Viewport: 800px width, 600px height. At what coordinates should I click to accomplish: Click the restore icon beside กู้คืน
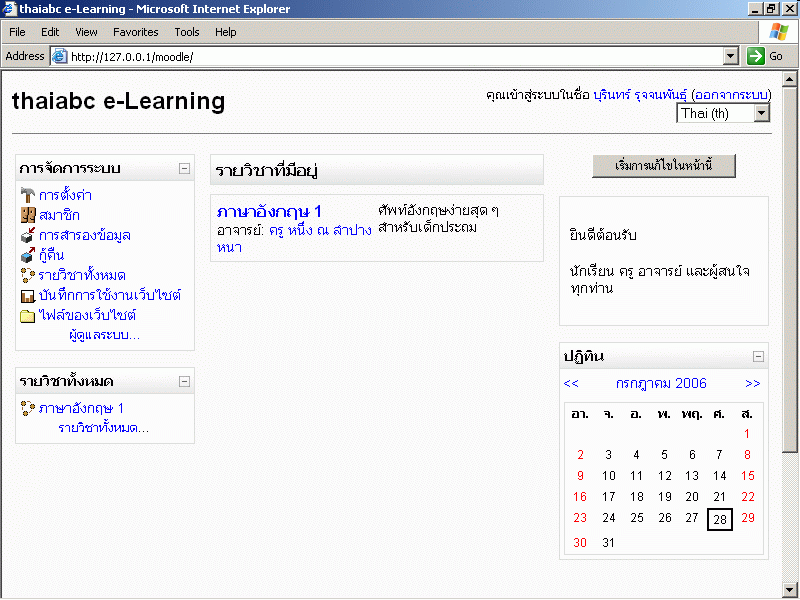click(28, 255)
